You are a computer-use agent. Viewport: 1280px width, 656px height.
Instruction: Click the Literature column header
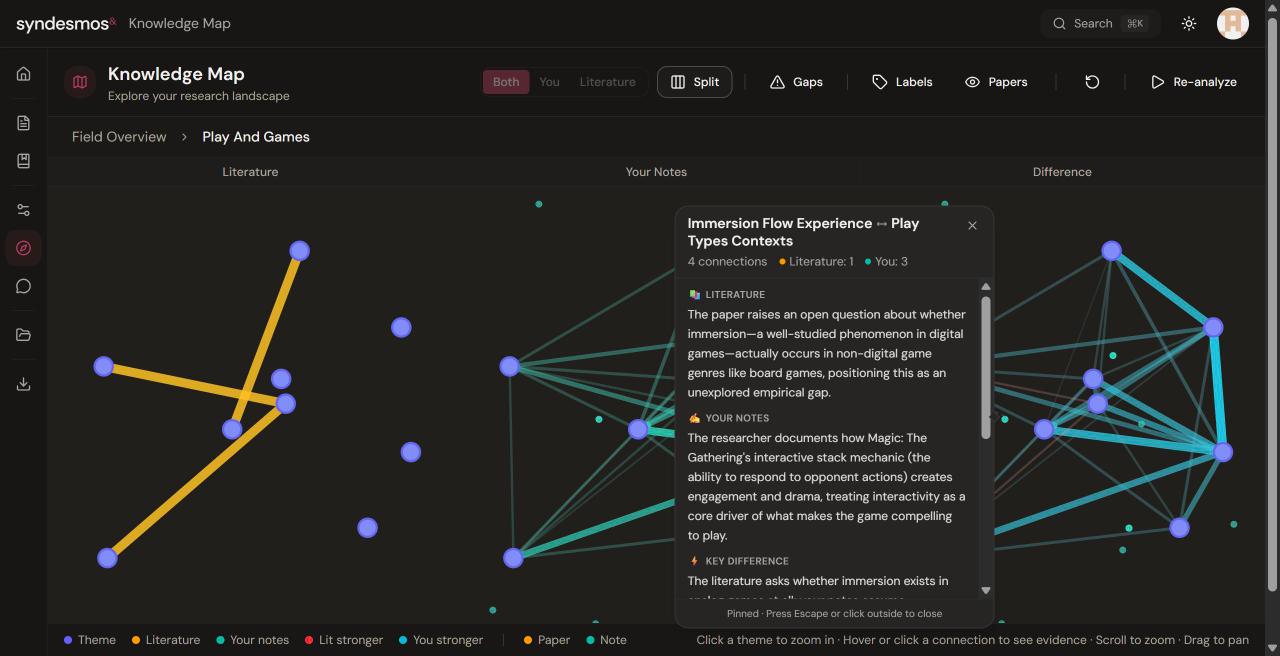click(x=250, y=172)
